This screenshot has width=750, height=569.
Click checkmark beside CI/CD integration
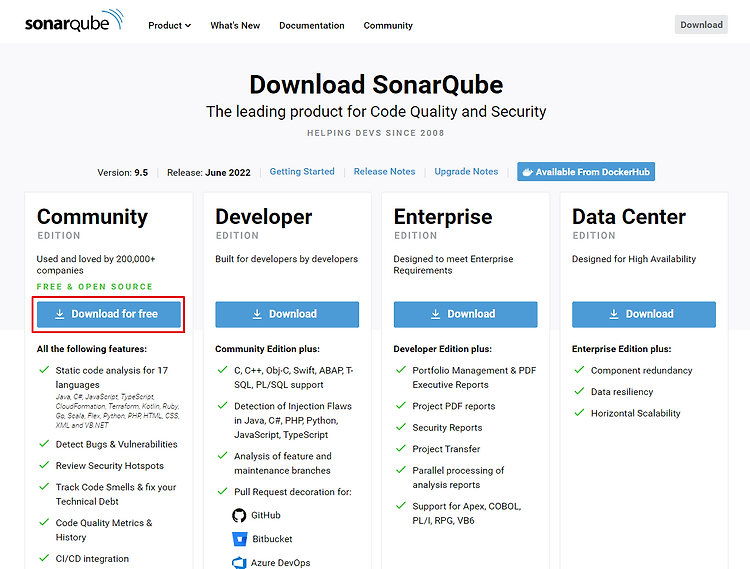[44, 558]
